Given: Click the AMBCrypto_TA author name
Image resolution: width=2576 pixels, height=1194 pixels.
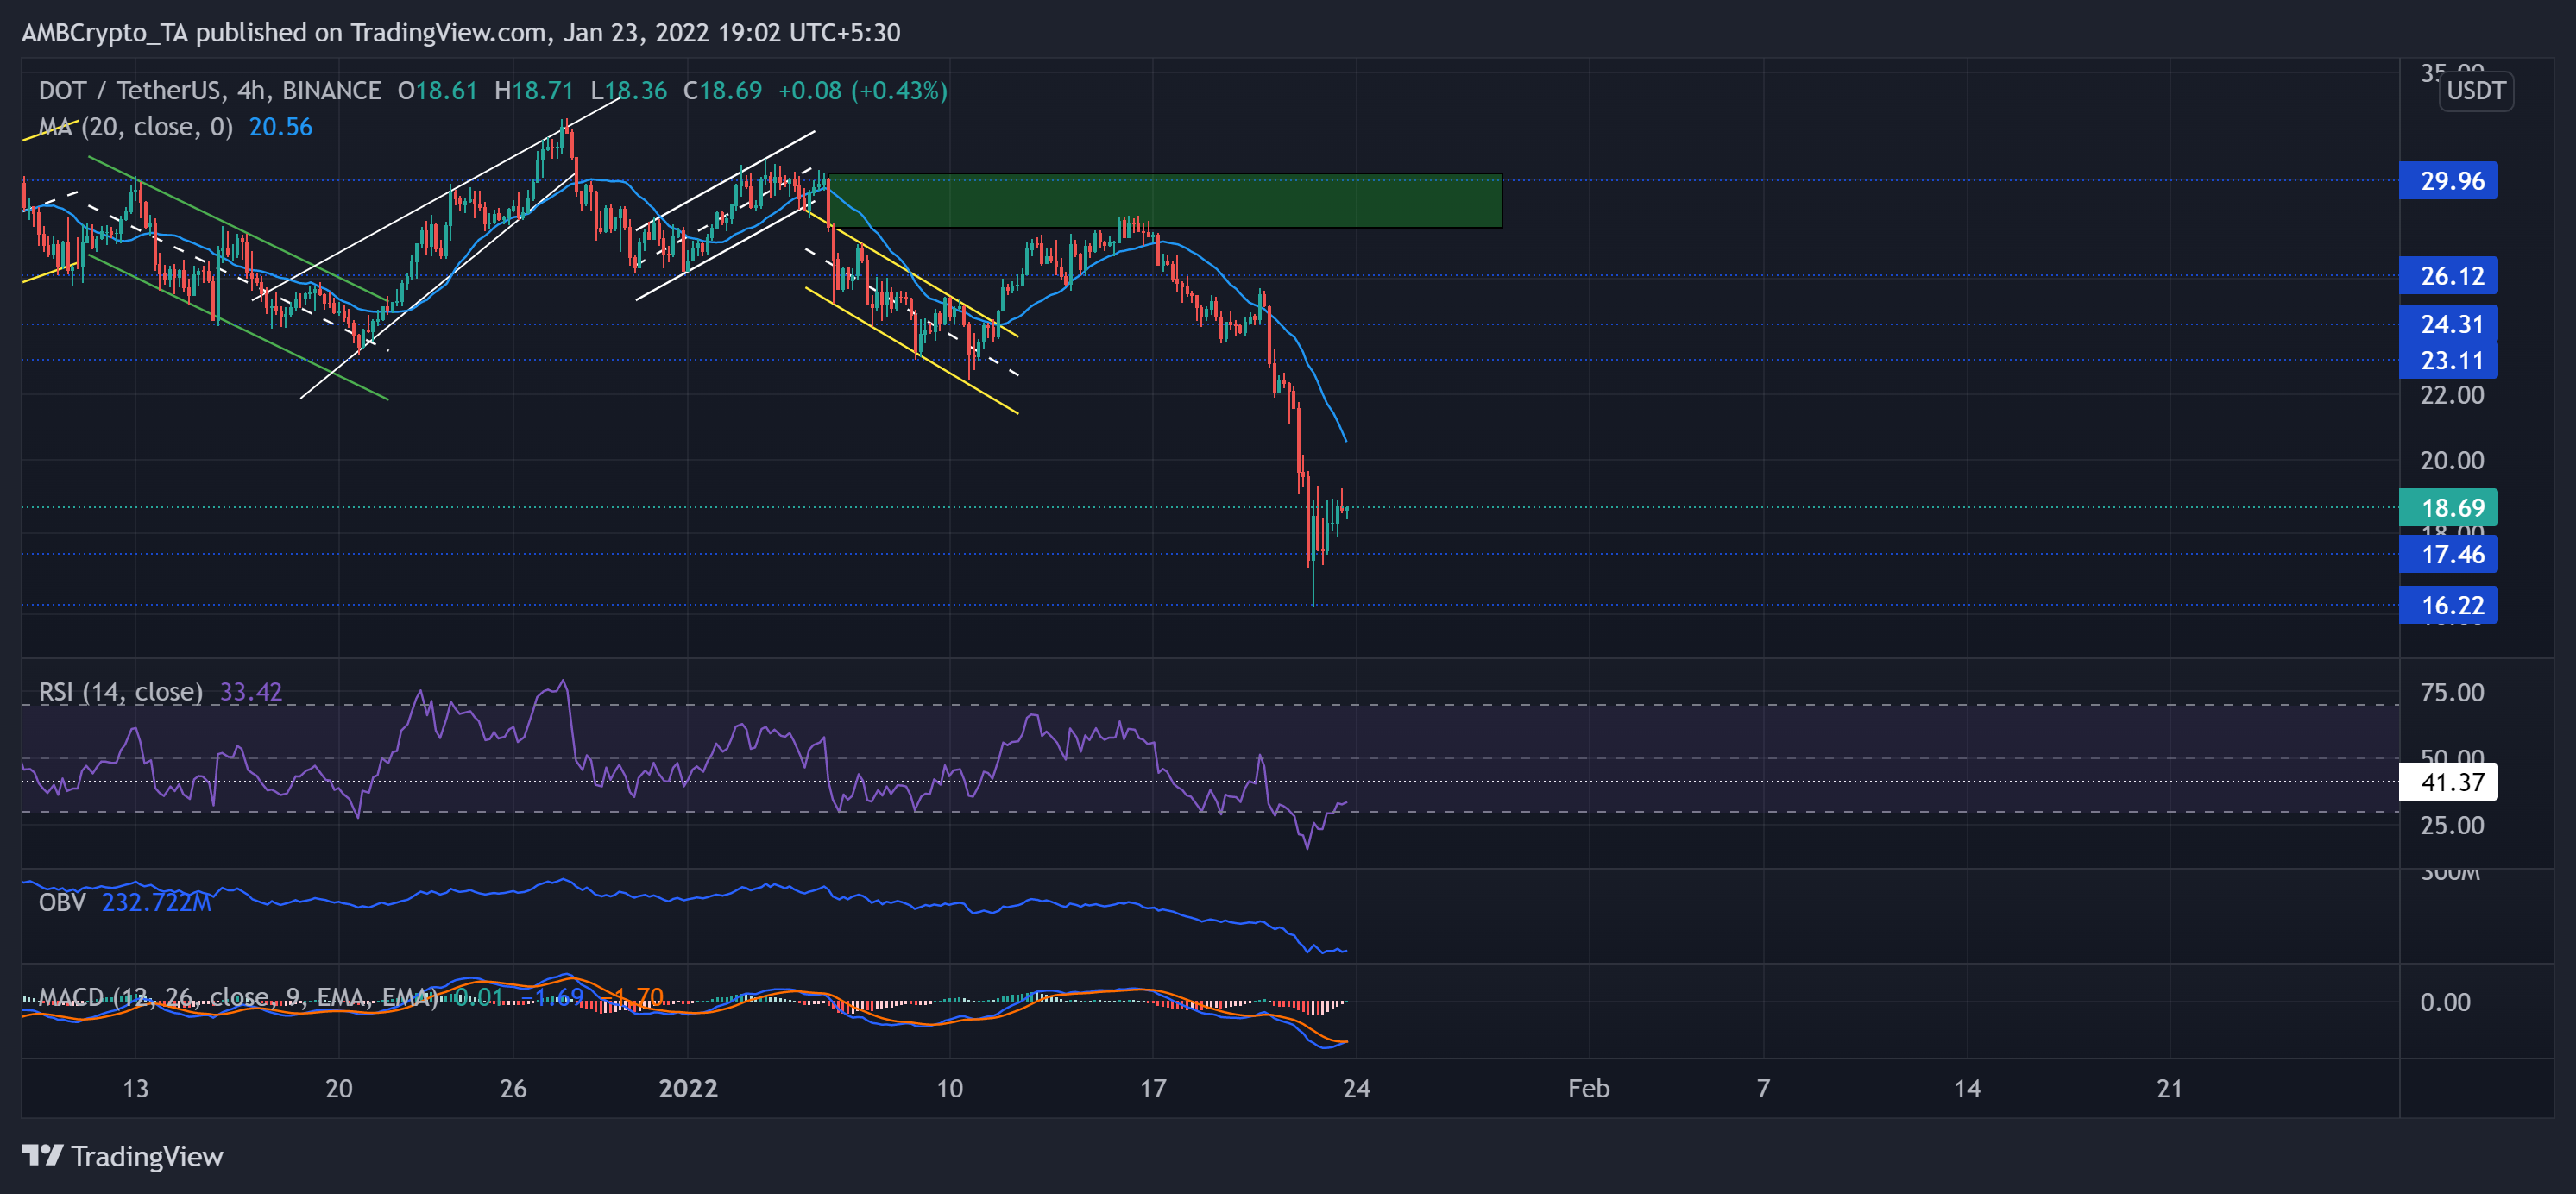Looking at the screenshot, I should pyautogui.click(x=105, y=32).
